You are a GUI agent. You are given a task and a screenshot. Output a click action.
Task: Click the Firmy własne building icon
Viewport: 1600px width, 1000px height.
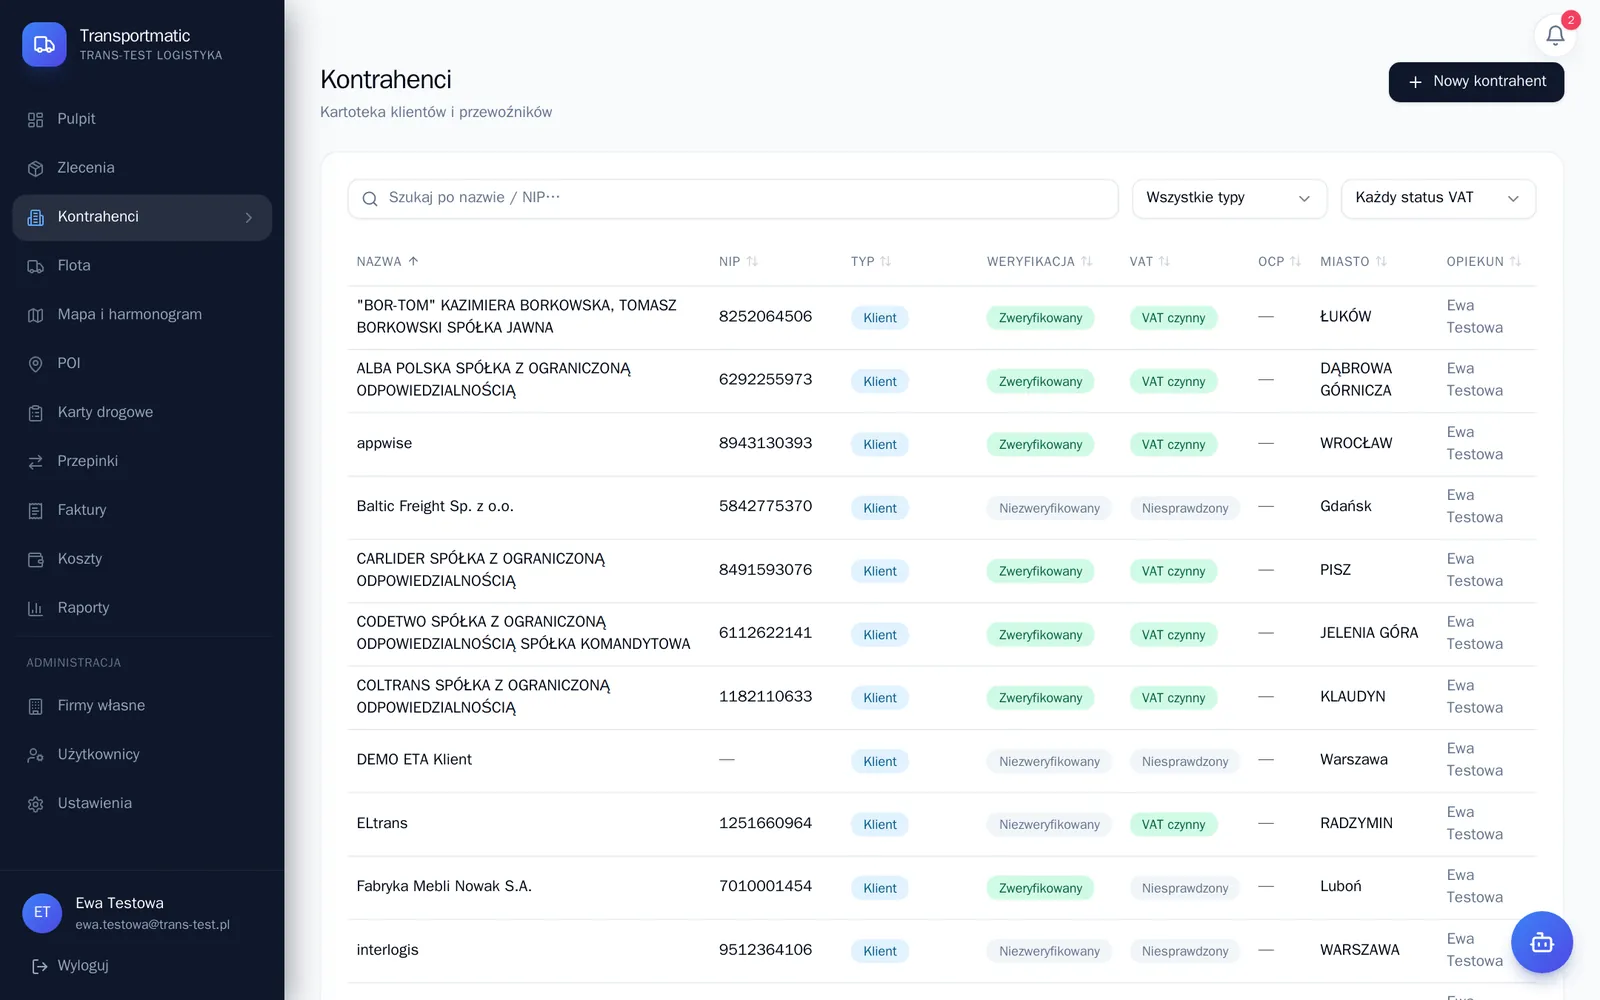point(36,706)
